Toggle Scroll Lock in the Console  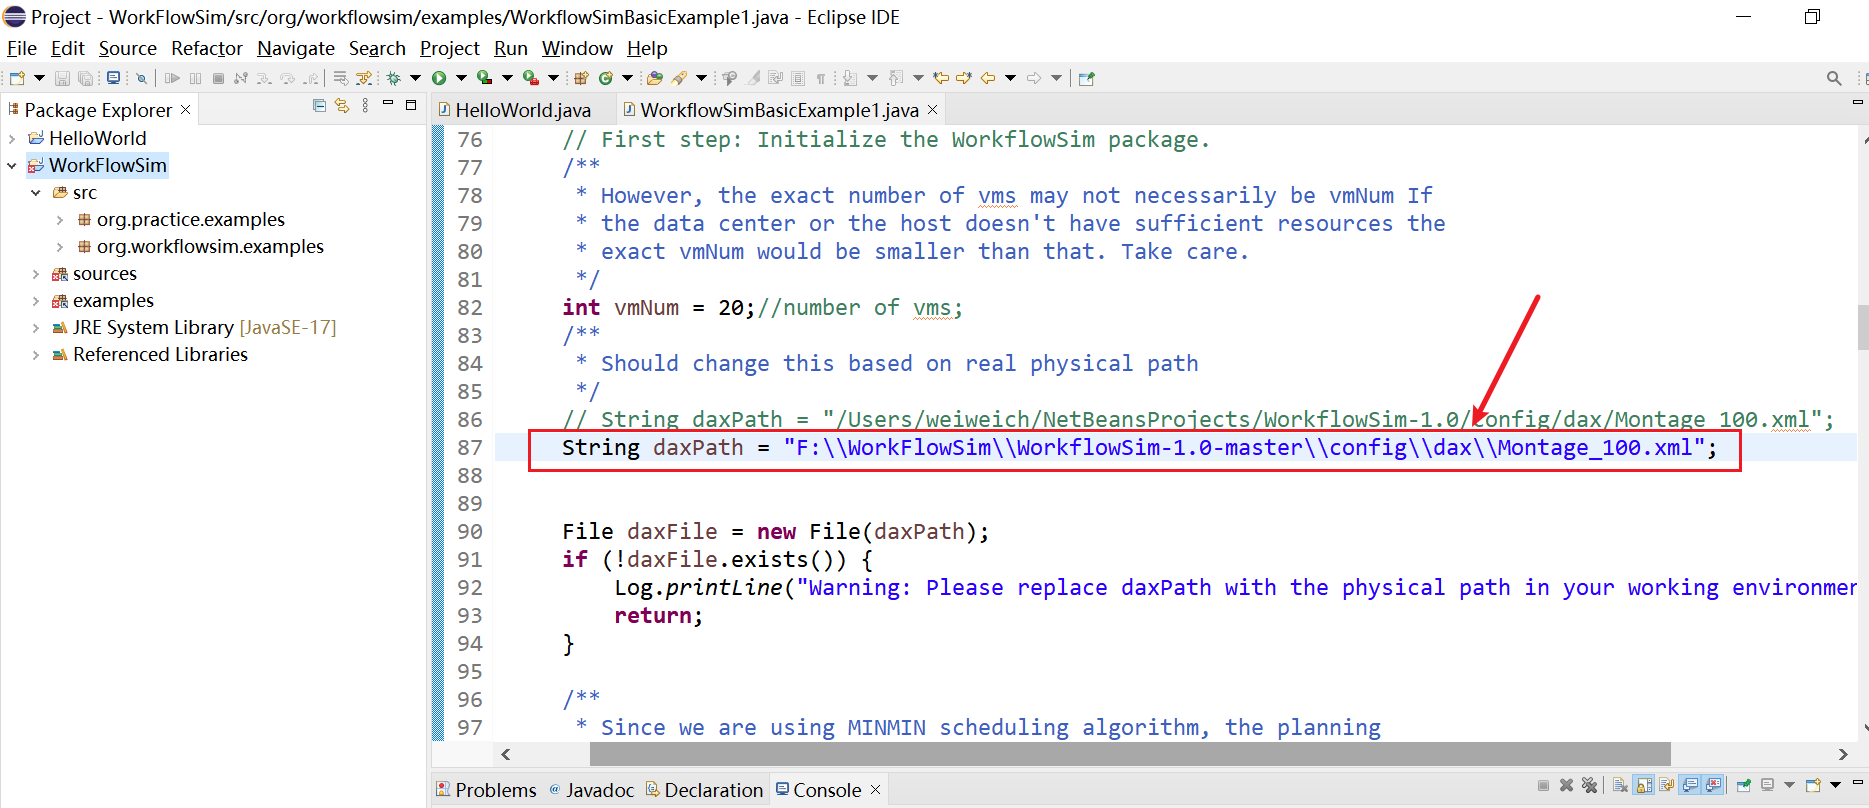coord(1643,785)
